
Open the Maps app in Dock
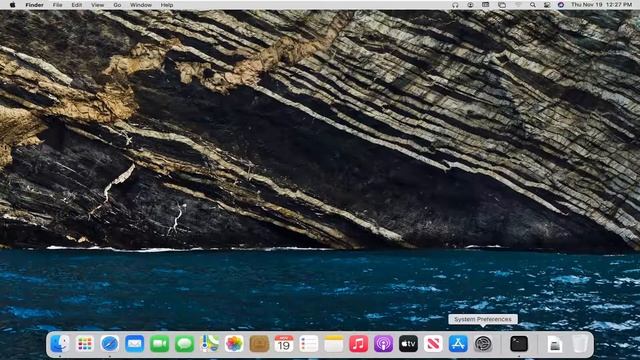click(209, 344)
